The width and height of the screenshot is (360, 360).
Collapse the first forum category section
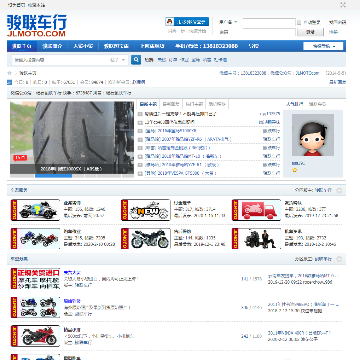[339, 190]
